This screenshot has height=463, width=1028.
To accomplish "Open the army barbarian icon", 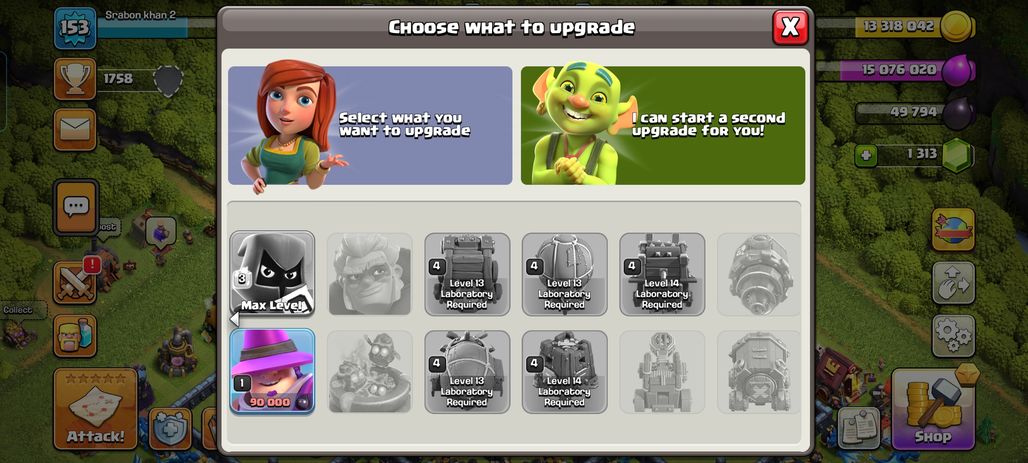I will (x=75, y=335).
